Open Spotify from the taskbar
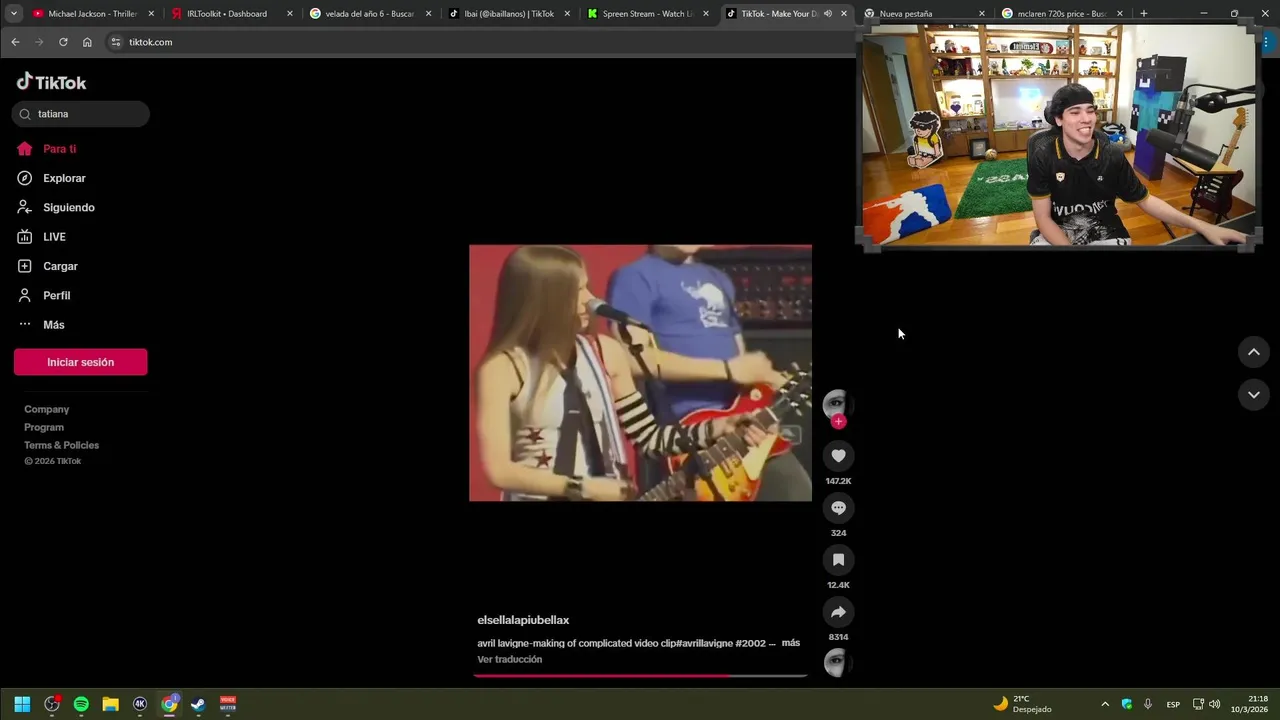 tap(81, 704)
